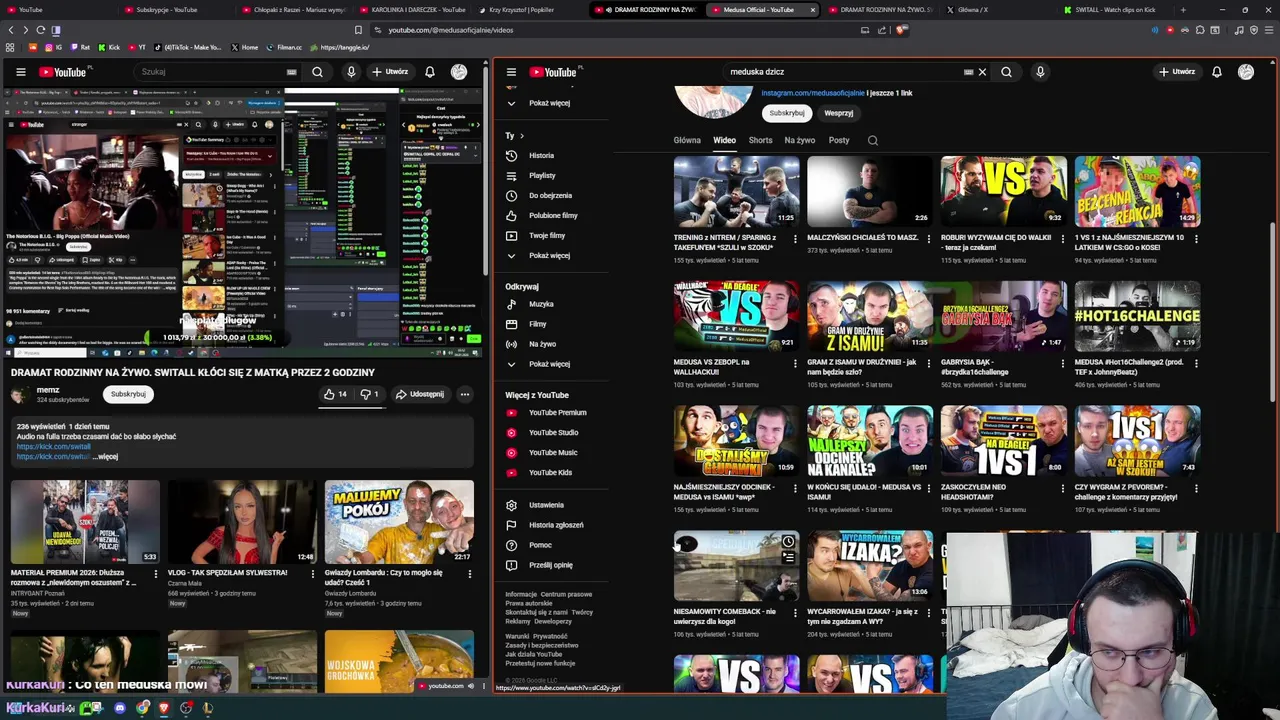
Task: Open TikTok bookmark in bookmarks bar
Action: (x=186, y=47)
